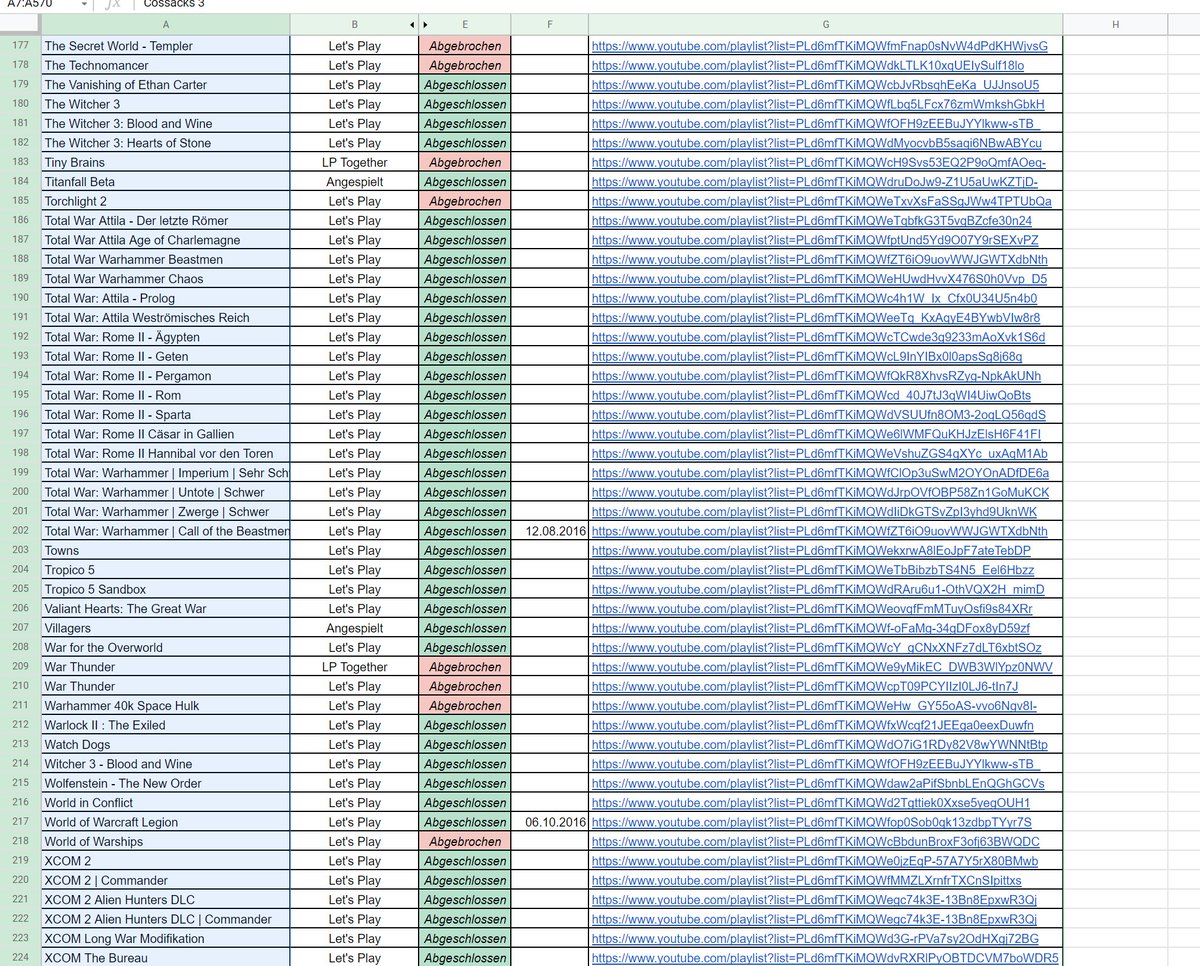The width and height of the screenshot is (1200, 966).
Task: Select cell 'Total War: Warhammer | Untote | Schwer'
Action: (x=165, y=492)
